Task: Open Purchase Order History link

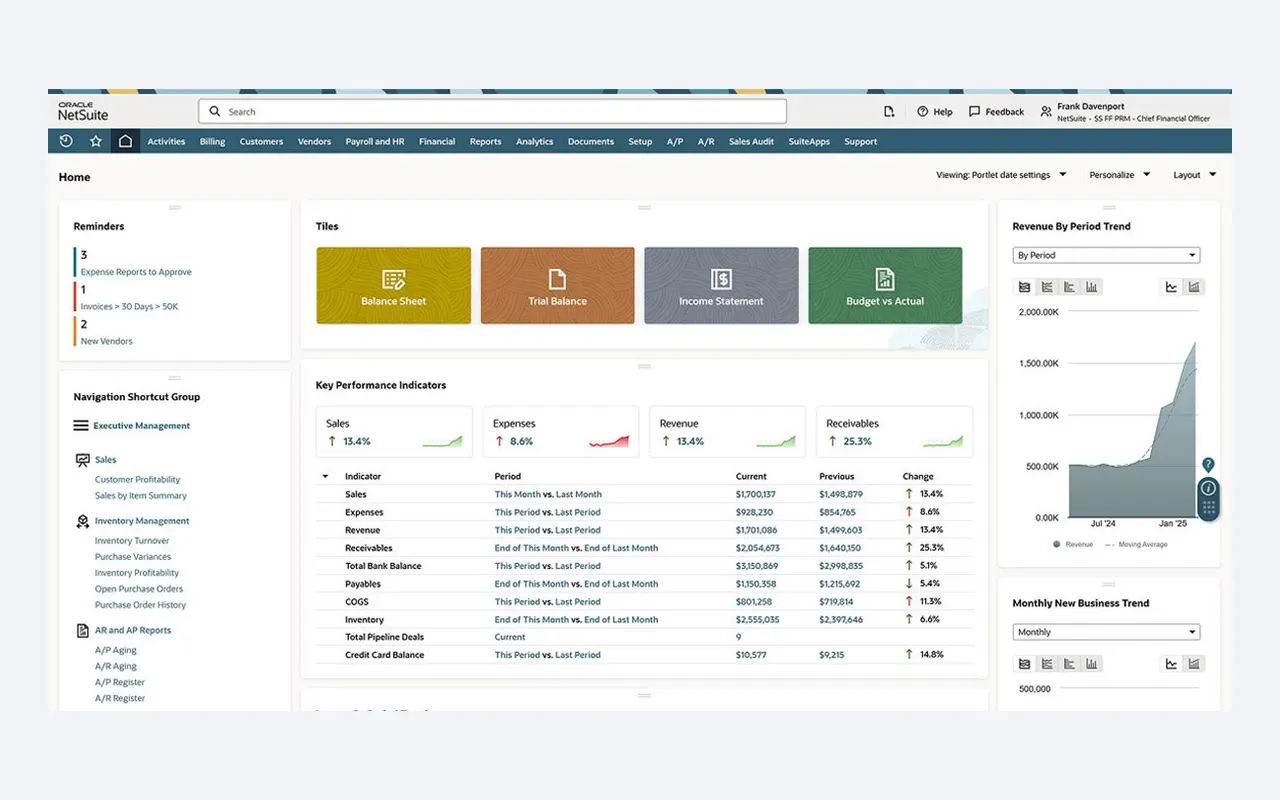Action: point(141,605)
